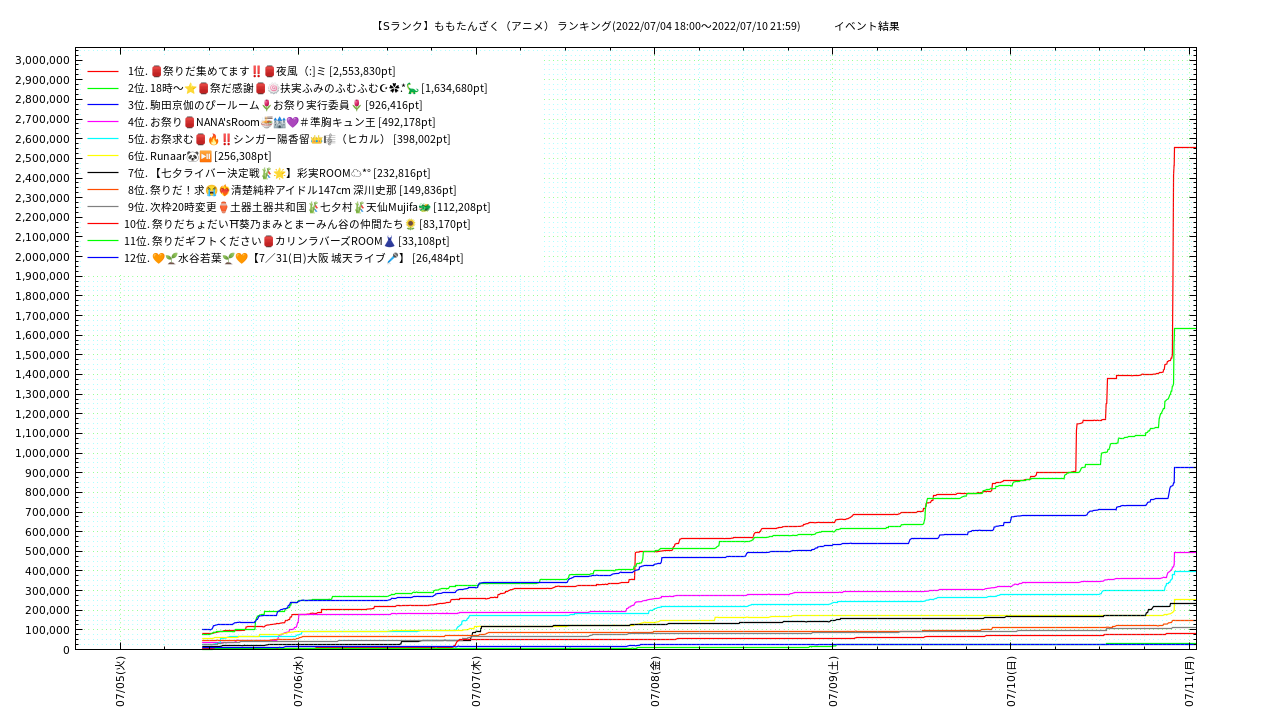Click the y-axis value 1,300,000
The width and height of the screenshot is (1280, 720).
(x=42, y=394)
